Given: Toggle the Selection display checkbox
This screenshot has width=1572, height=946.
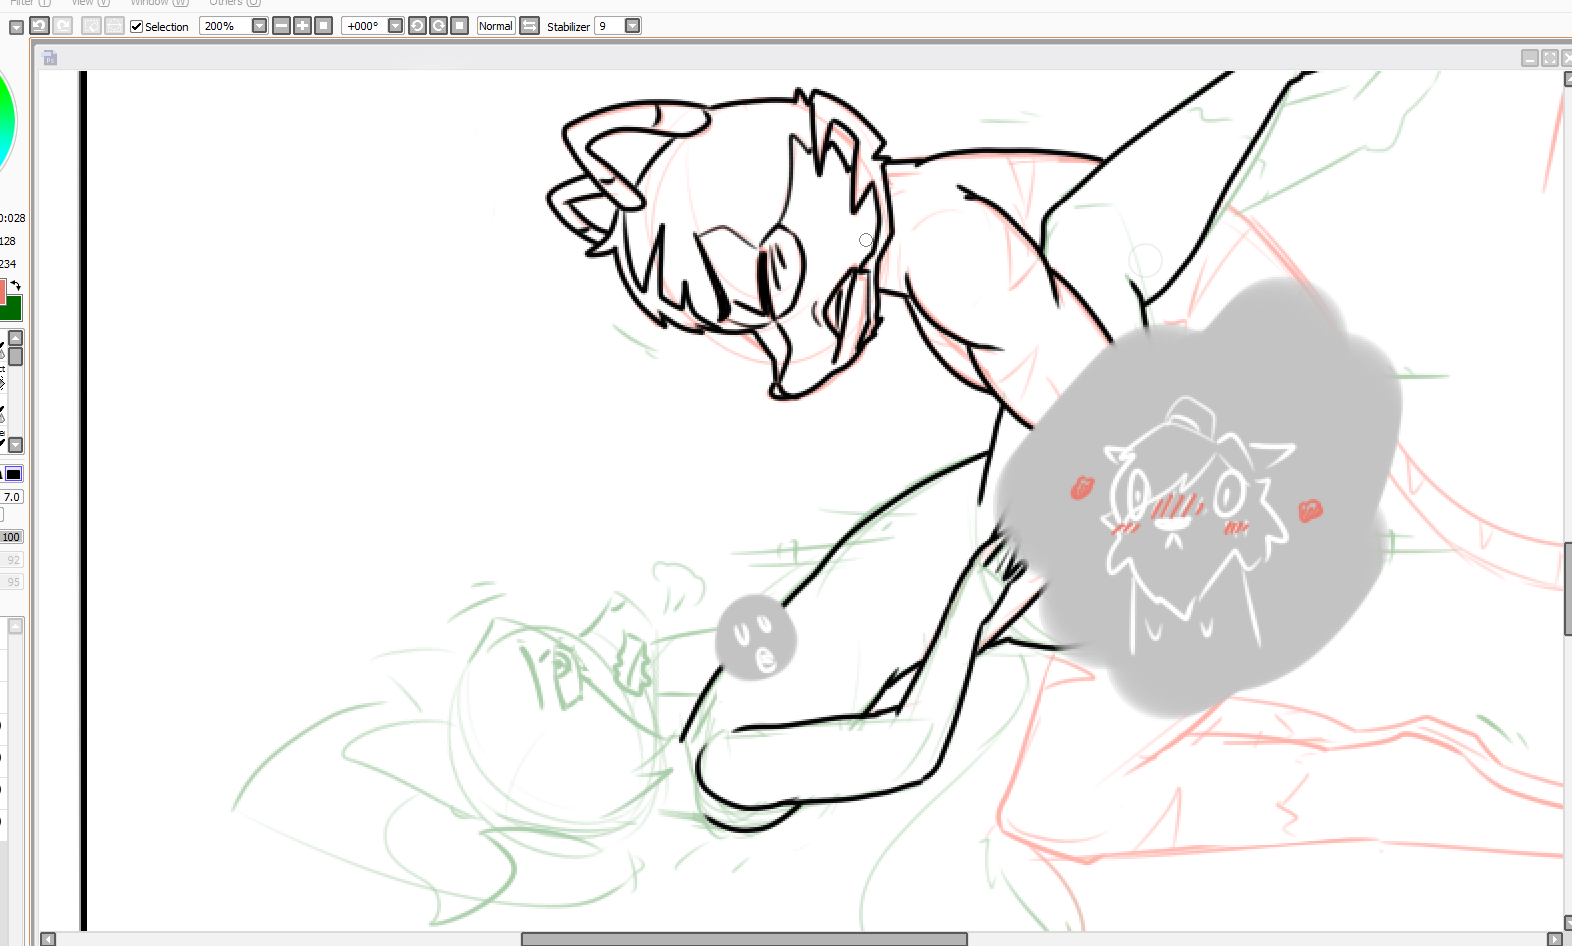Looking at the screenshot, I should (137, 27).
